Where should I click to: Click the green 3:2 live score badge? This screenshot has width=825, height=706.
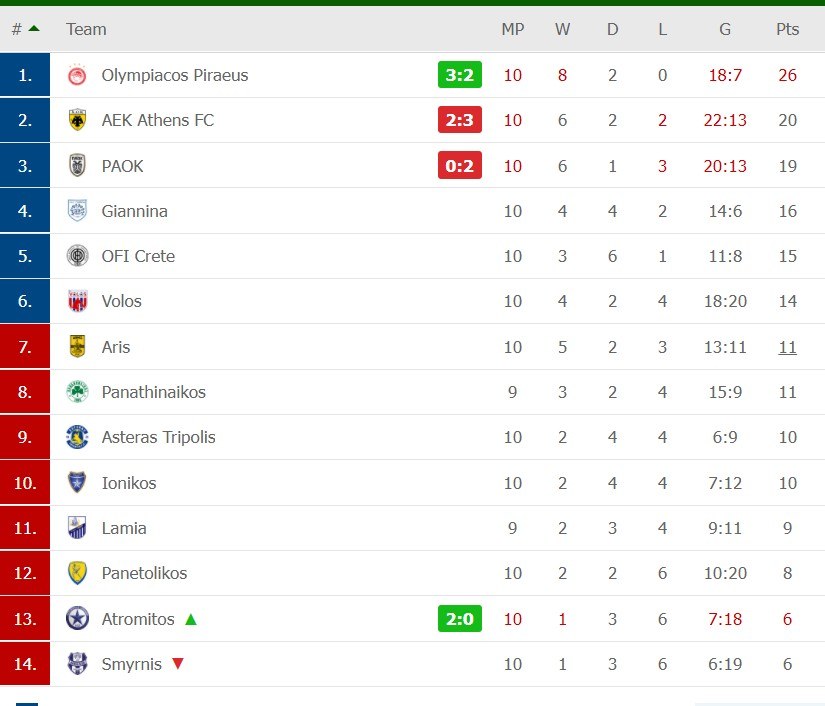click(459, 75)
